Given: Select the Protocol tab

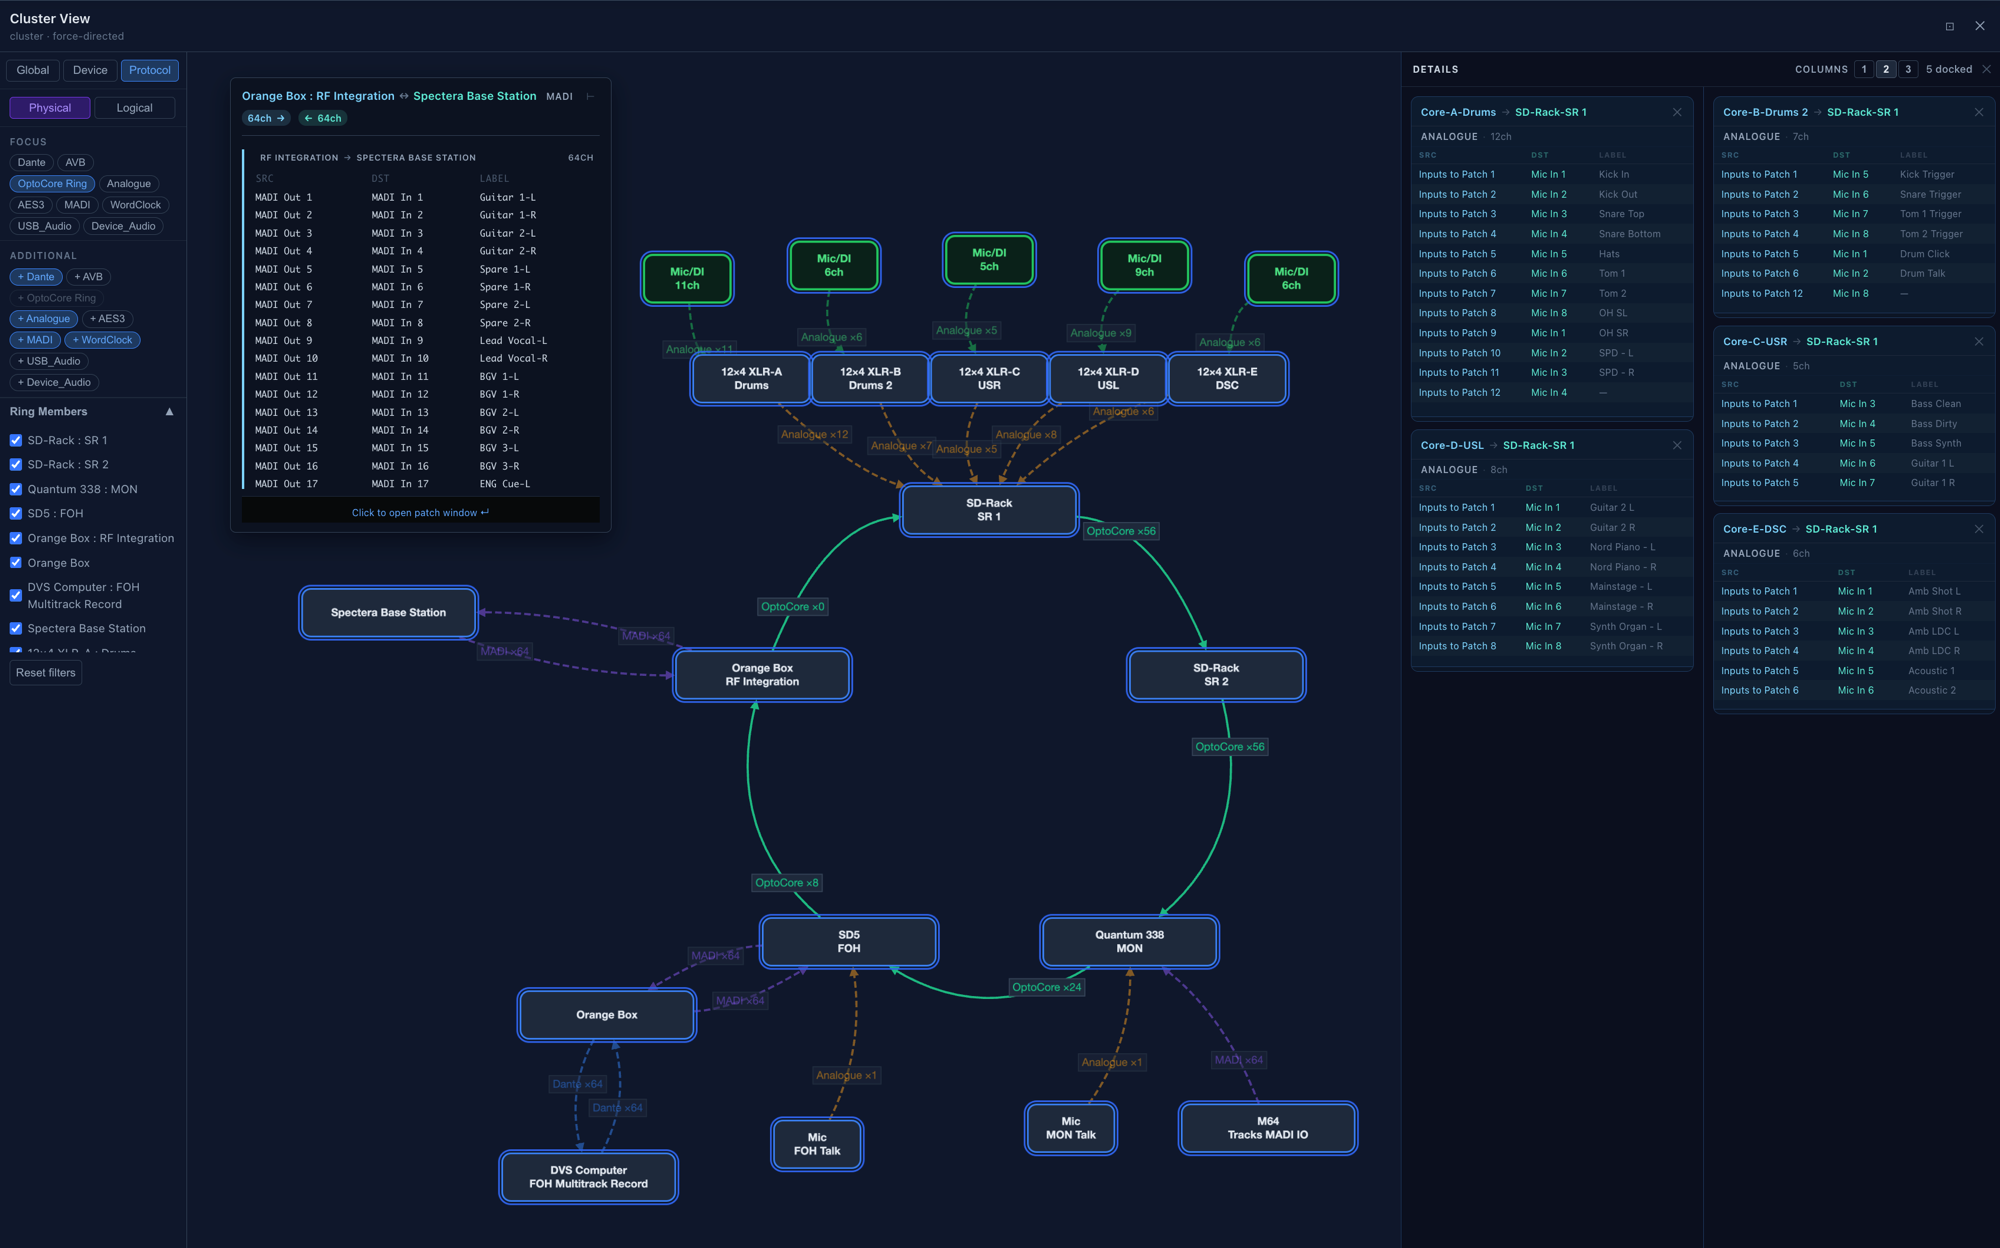Looking at the screenshot, I should click(x=150, y=70).
